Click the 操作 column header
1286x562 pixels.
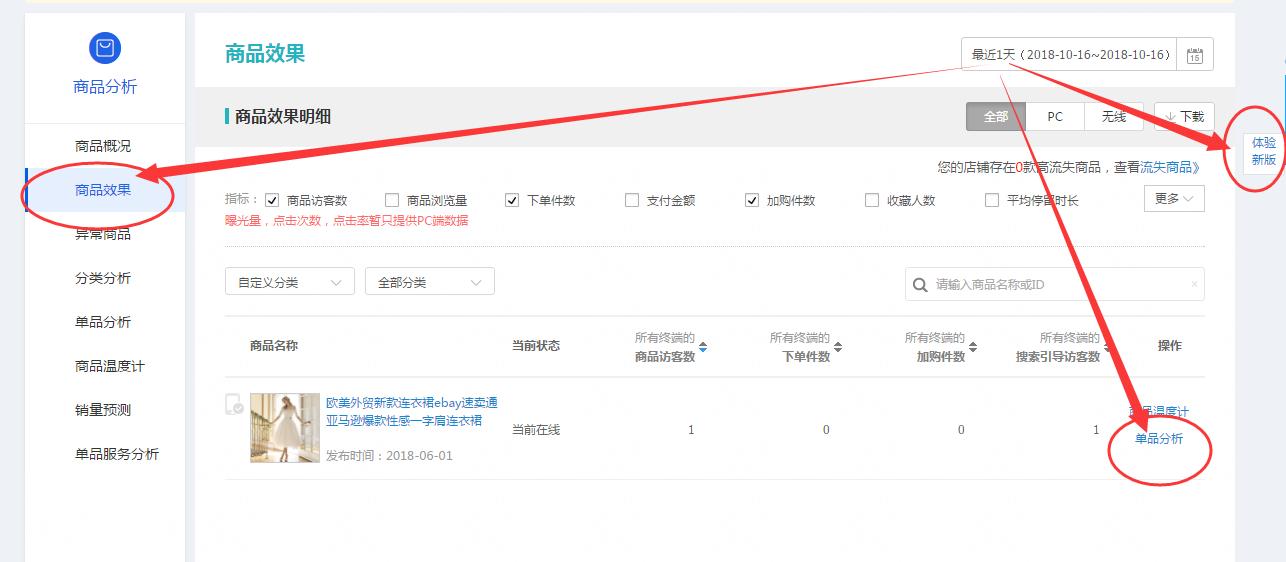[1170, 346]
